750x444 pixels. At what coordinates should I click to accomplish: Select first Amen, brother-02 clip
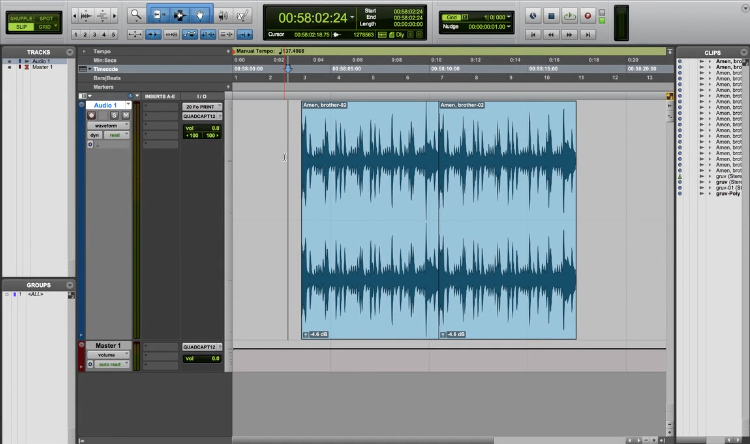(370, 220)
